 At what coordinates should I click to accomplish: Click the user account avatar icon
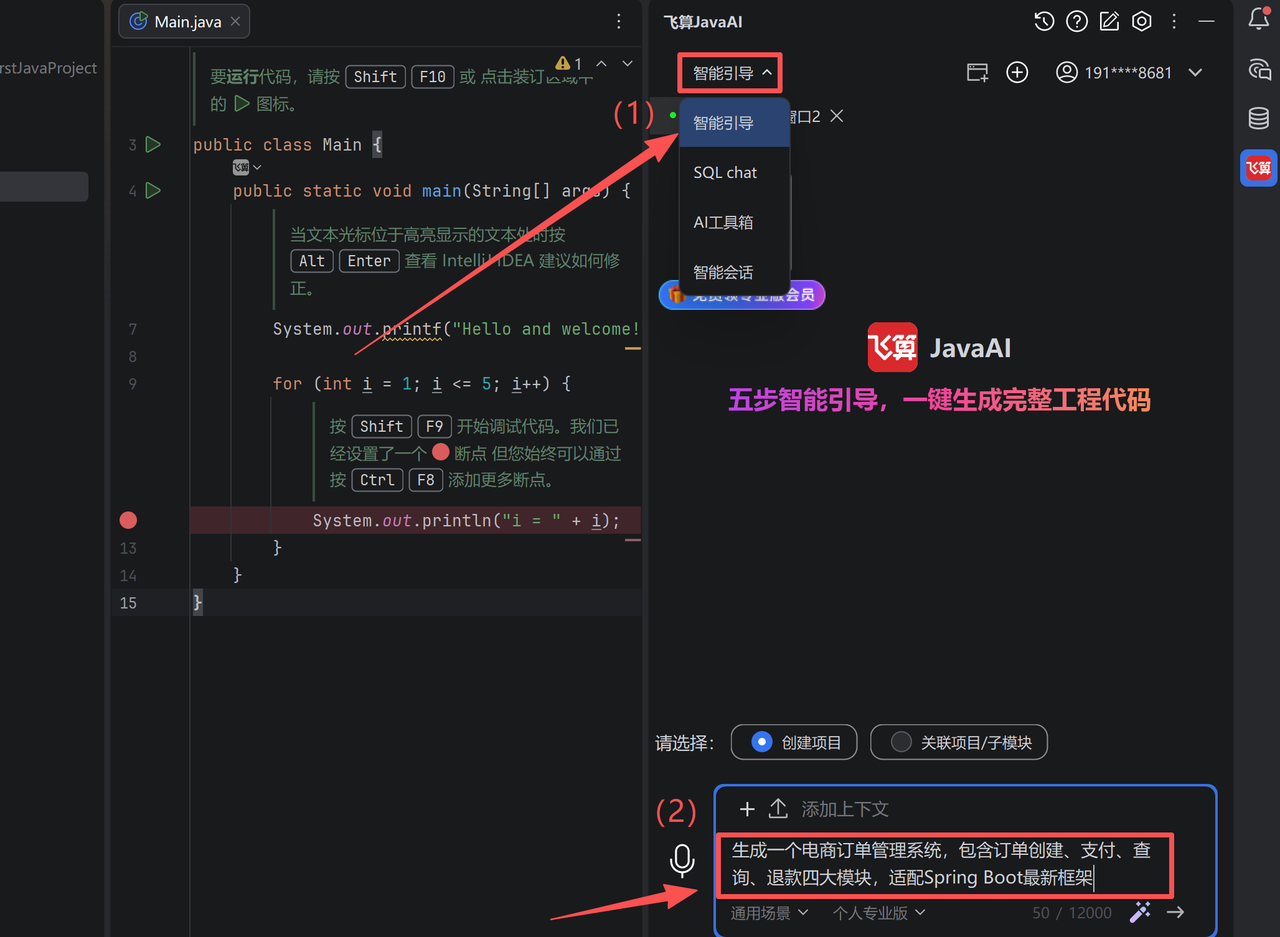pyautogui.click(x=1067, y=72)
